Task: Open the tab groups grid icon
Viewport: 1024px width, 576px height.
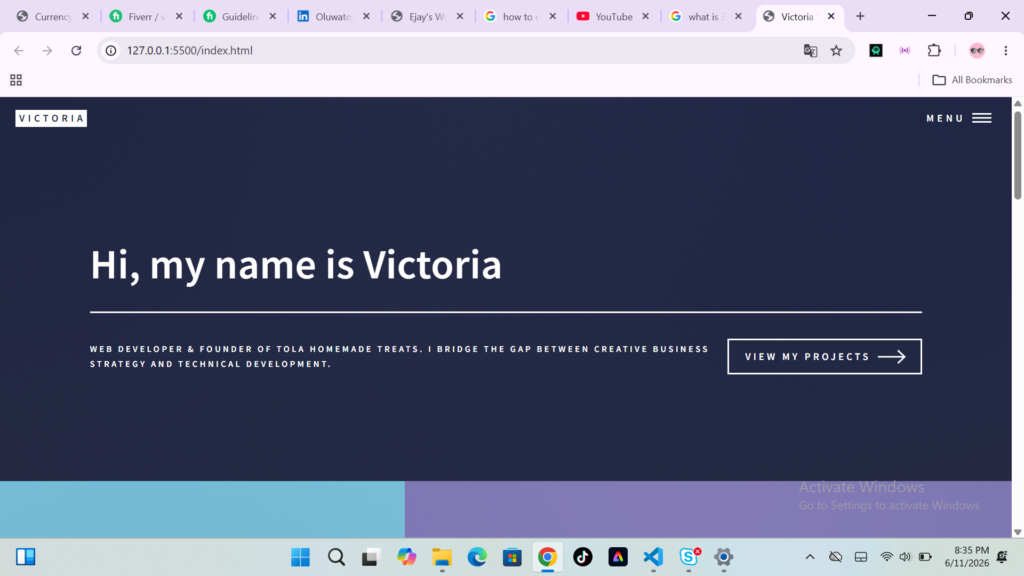Action: click(x=16, y=80)
